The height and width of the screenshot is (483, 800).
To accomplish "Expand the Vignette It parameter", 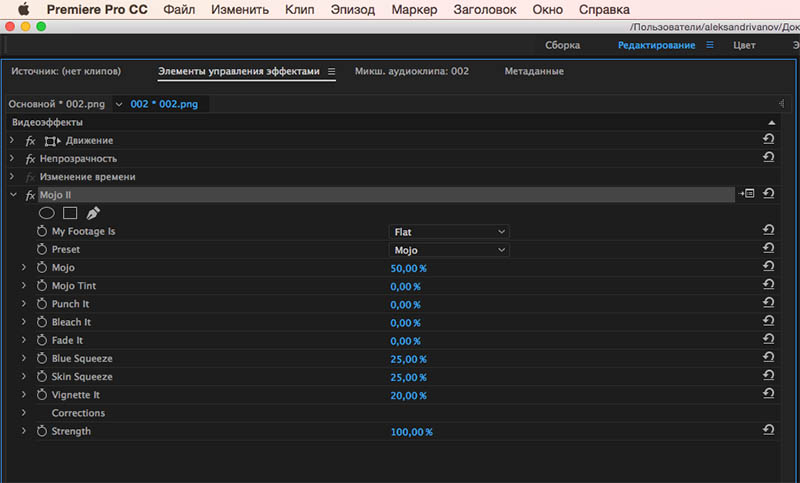I will [23, 394].
